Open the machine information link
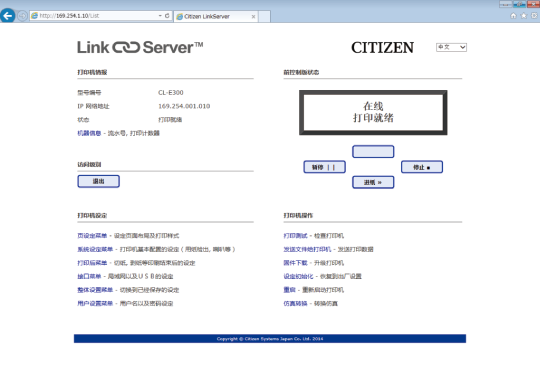The width and height of the screenshot is (540, 377). click(89, 133)
